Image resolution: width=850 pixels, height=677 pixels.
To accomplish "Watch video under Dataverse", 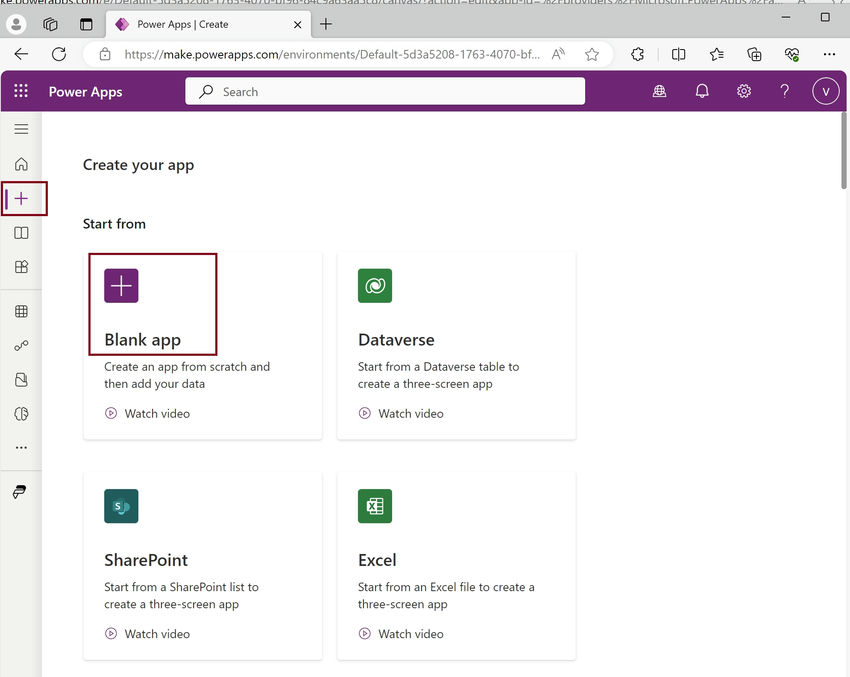I will (x=401, y=414).
